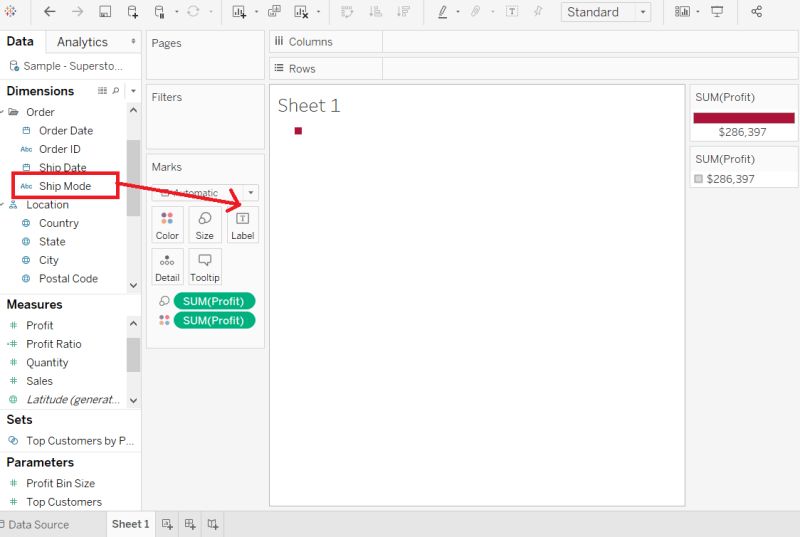Click the Size button in Marks card

point(205,225)
